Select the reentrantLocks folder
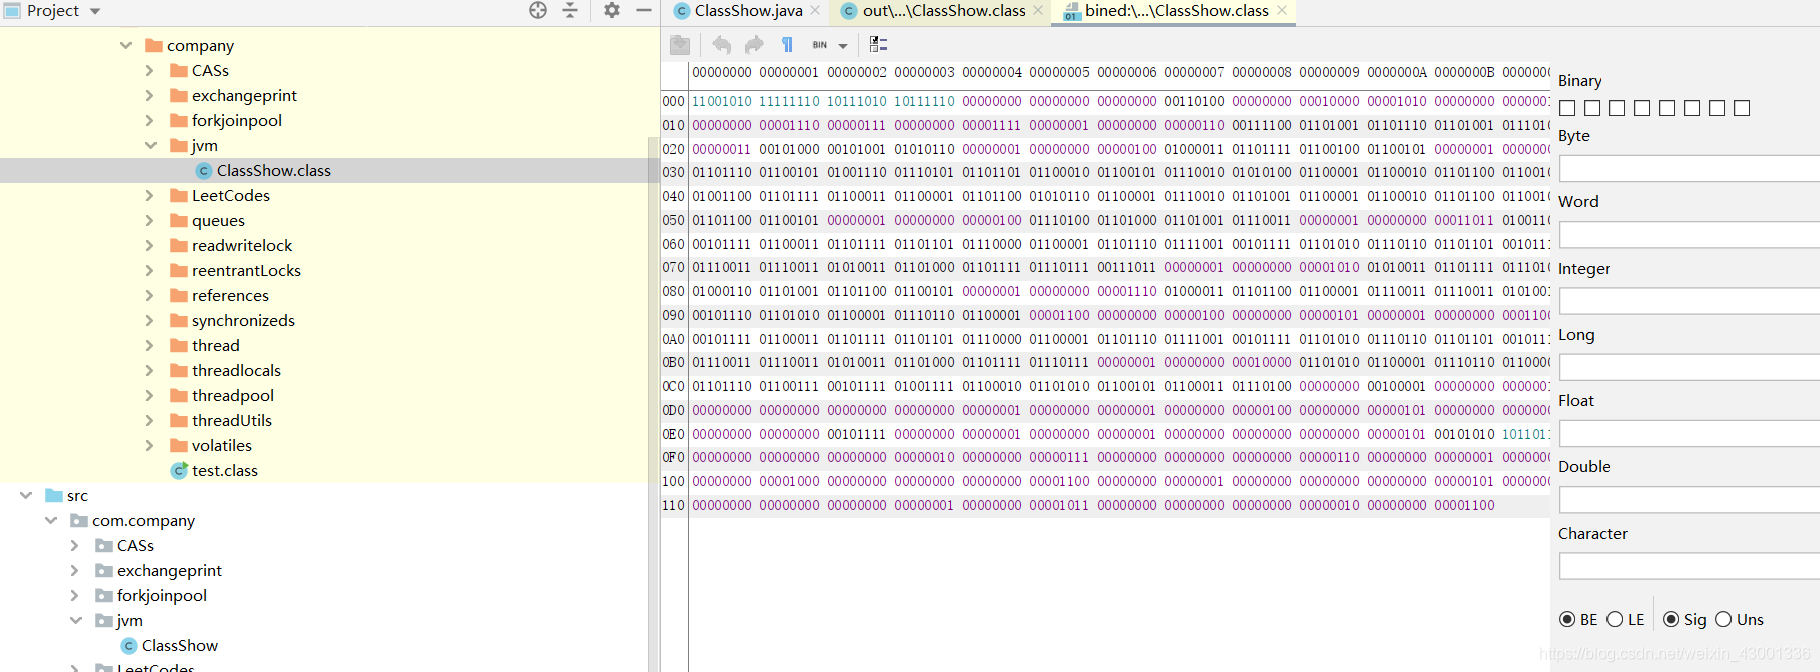 tap(246, 270)
